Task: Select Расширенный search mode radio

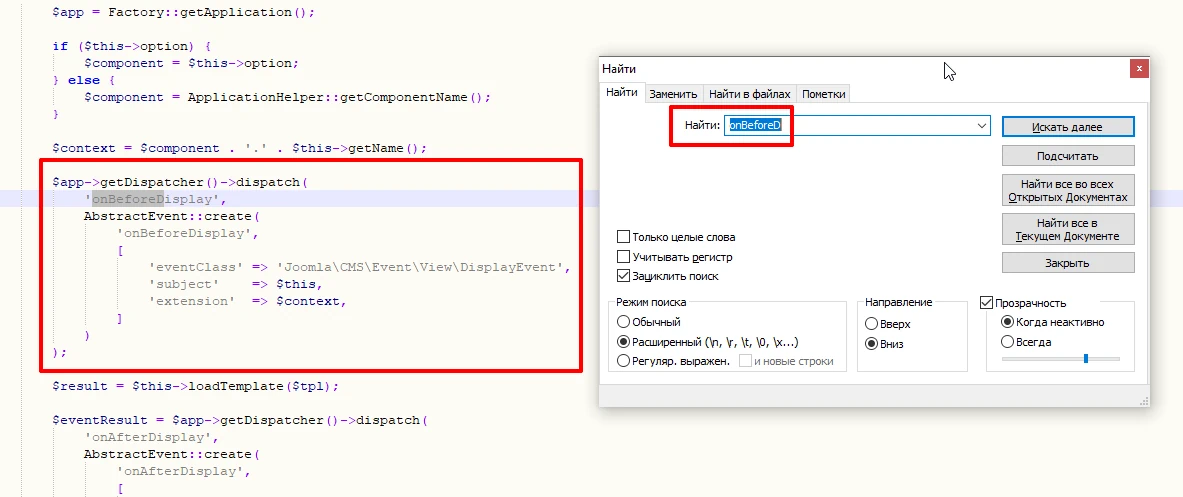Action: 623,342
